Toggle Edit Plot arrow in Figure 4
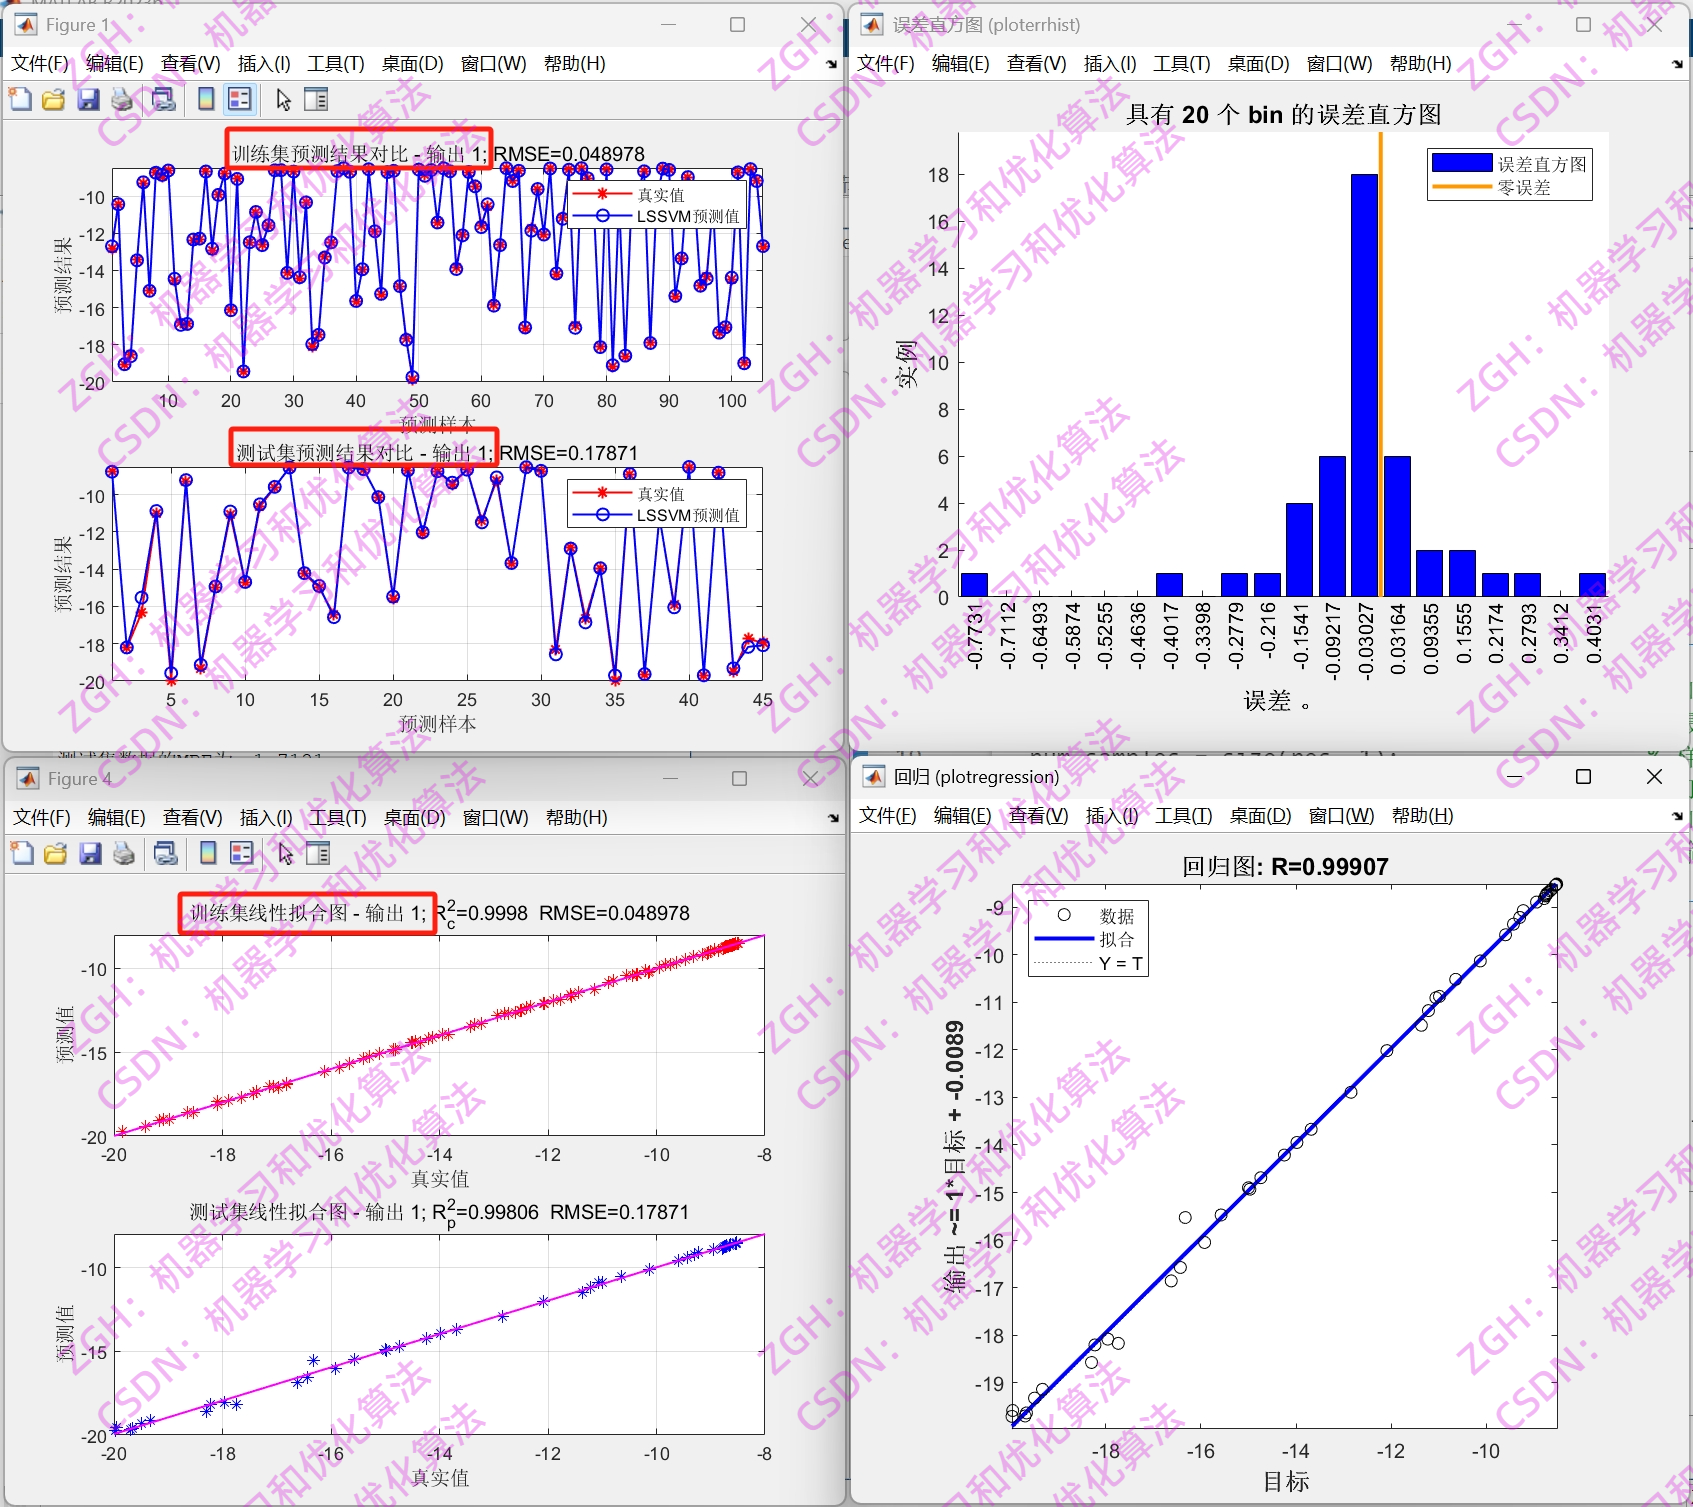 coord(285,854)
